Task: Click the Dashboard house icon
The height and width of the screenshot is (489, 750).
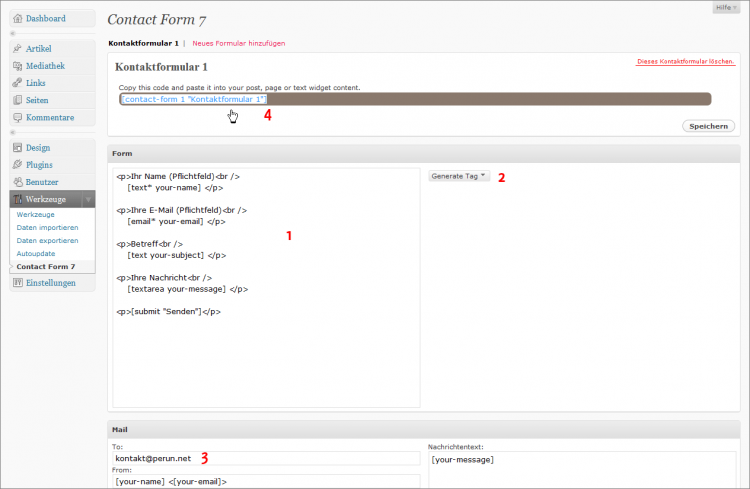Action: click(x=18, y=18)
